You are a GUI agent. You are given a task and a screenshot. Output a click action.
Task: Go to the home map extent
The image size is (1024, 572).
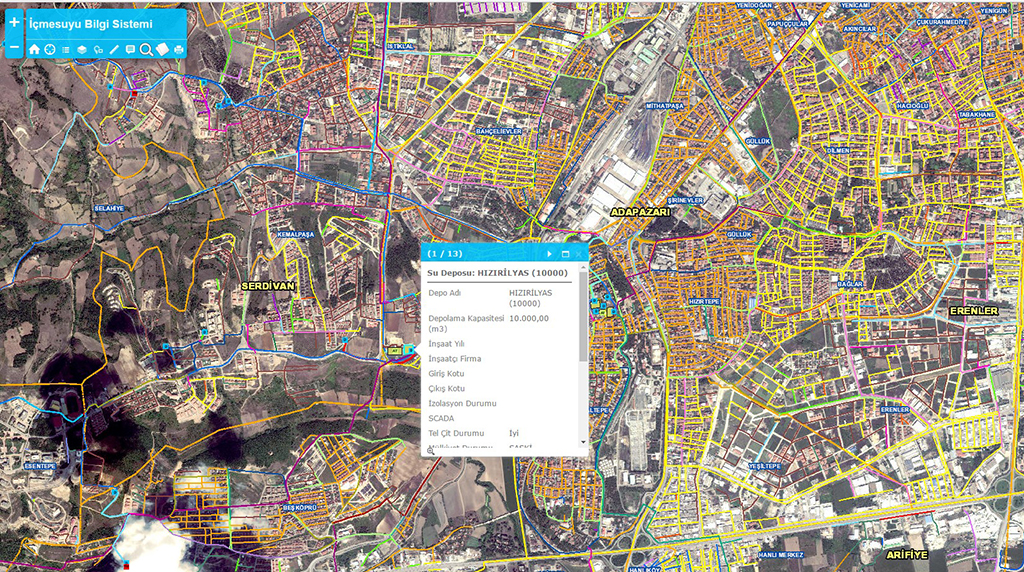35,49
